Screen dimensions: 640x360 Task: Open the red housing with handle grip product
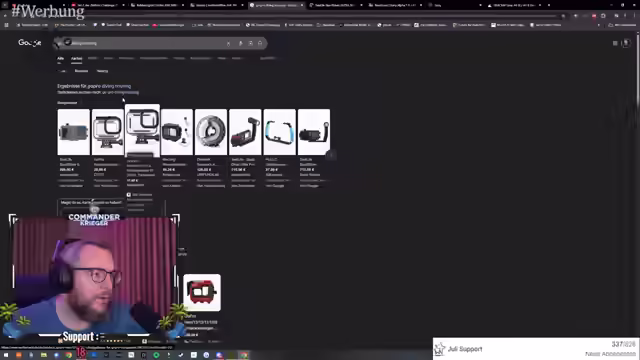point(245,132)
